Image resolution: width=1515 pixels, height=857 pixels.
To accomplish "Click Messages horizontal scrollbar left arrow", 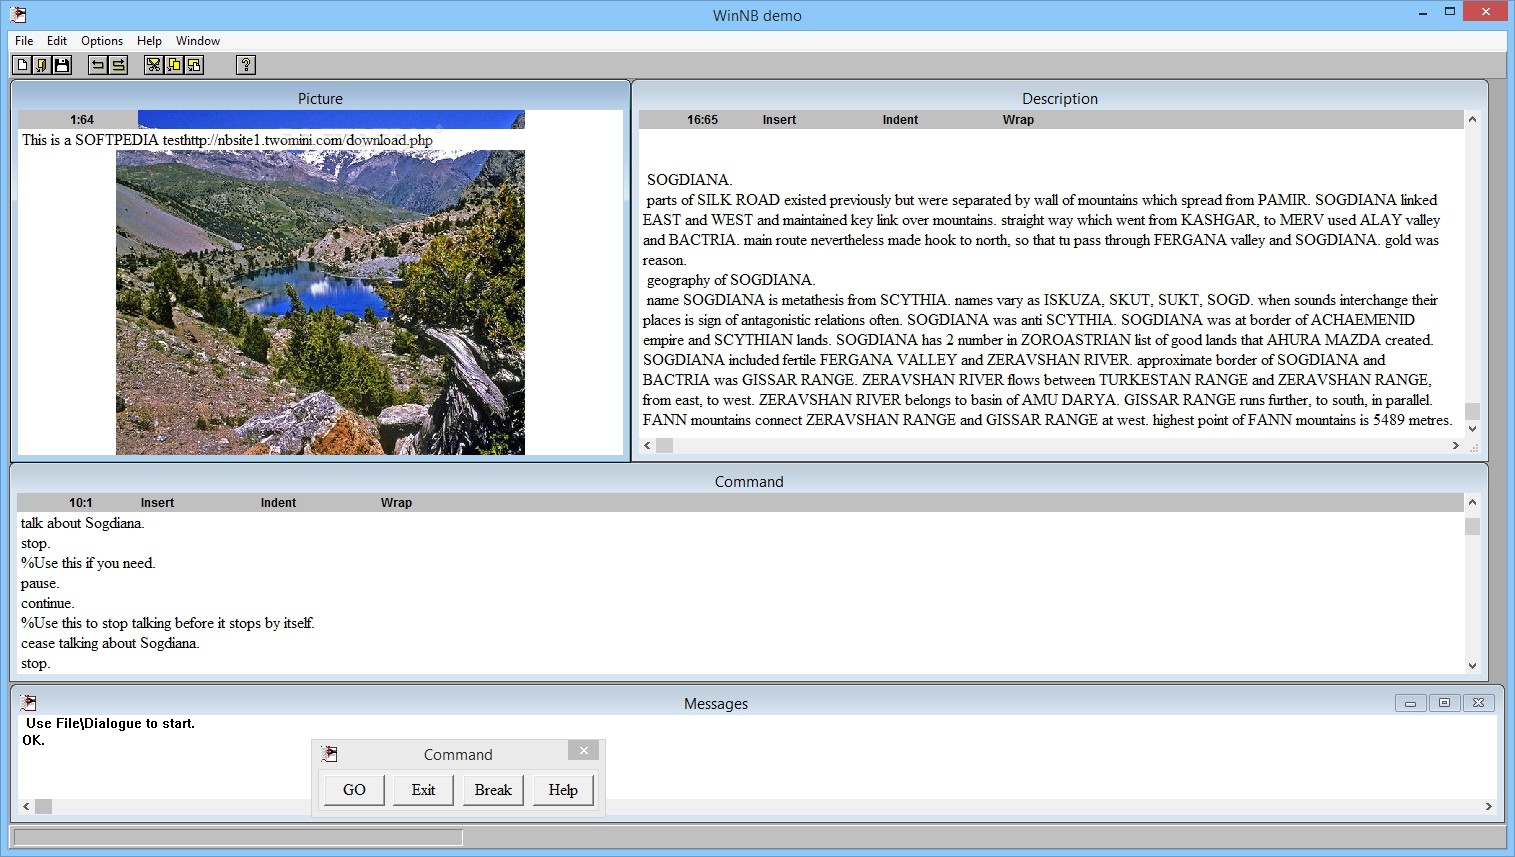I will (x=26, y=806).
